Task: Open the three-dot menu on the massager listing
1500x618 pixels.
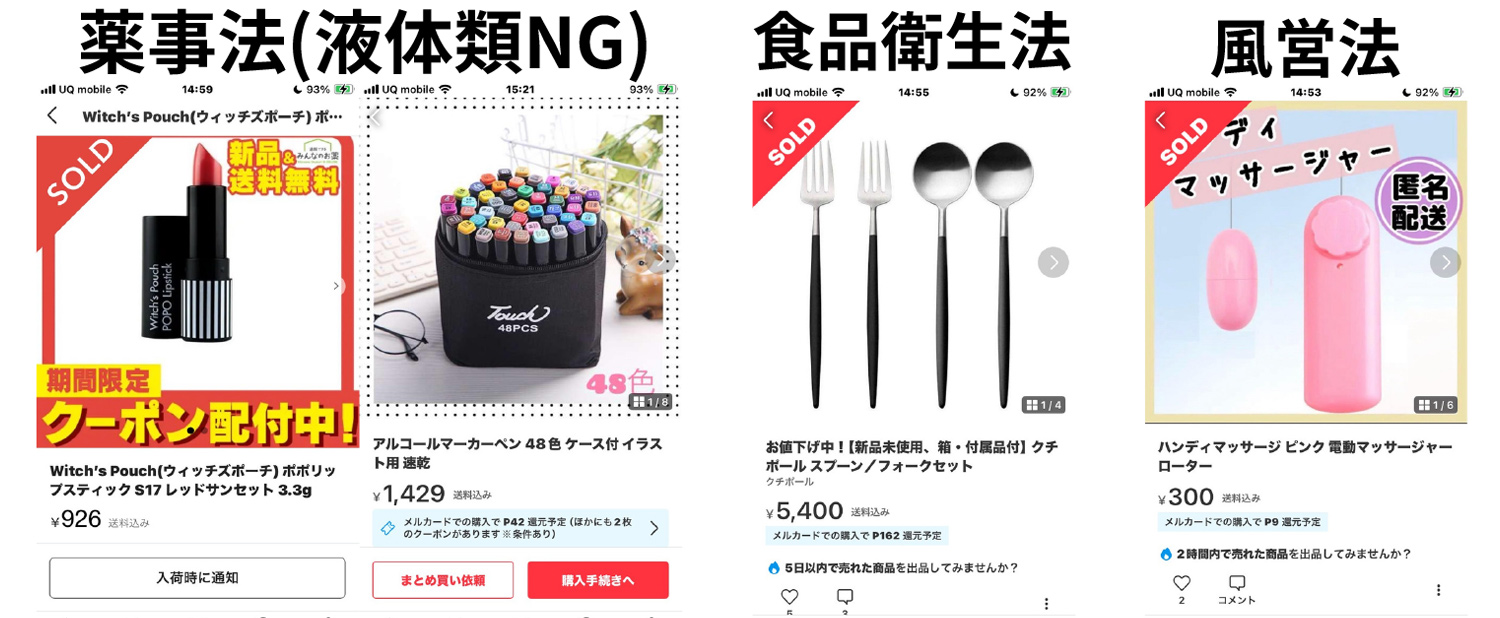Action: [1438, 590]
